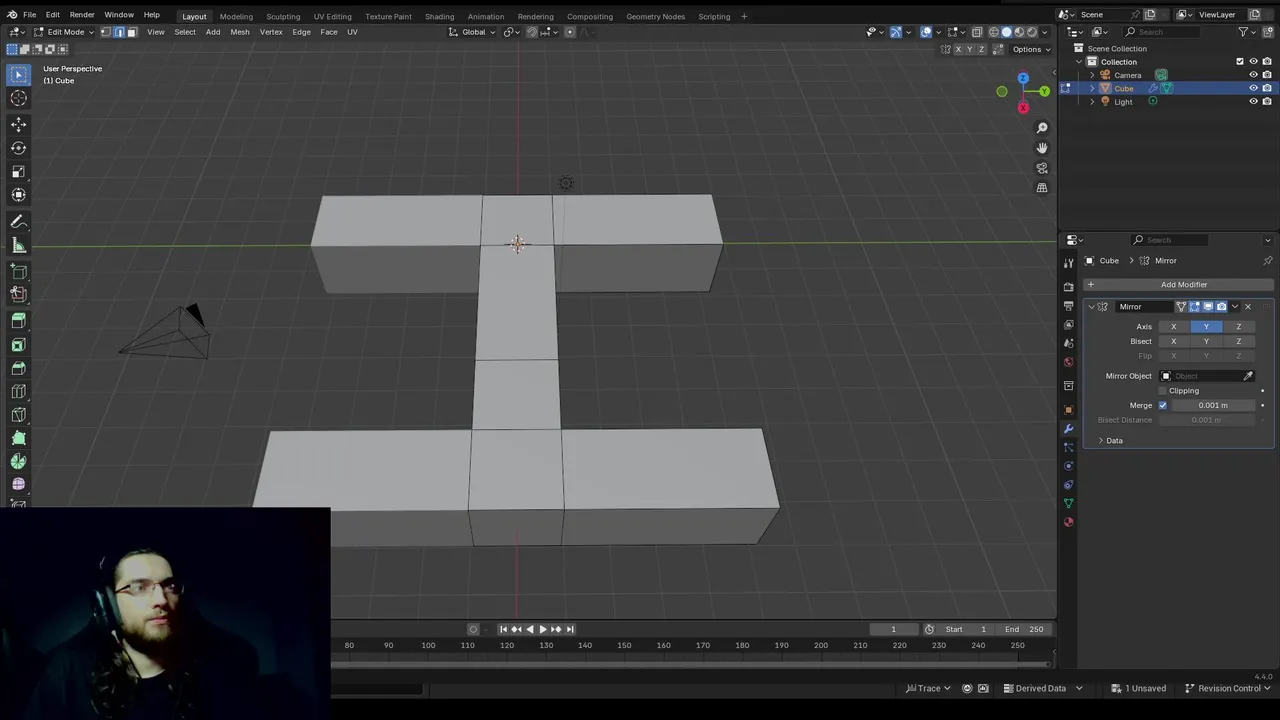Uncheck Collection exclude checkbox
Image resolution: width=1280 pixels, height=720 pixels.
[x=1240, y=62]
